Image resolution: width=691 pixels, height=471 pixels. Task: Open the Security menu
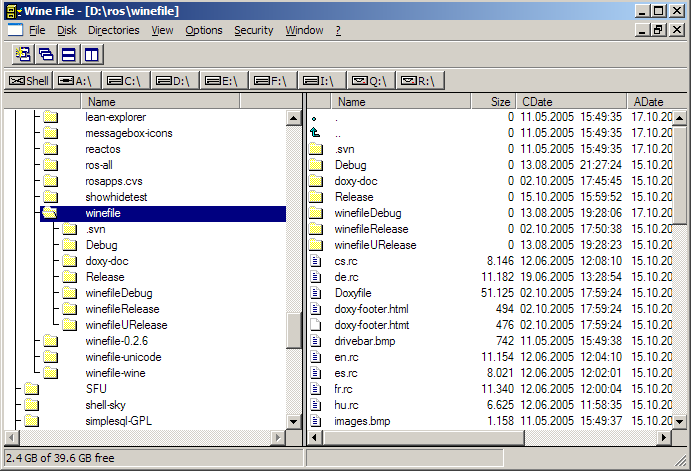pyautogui.click(x=253, y=30)
